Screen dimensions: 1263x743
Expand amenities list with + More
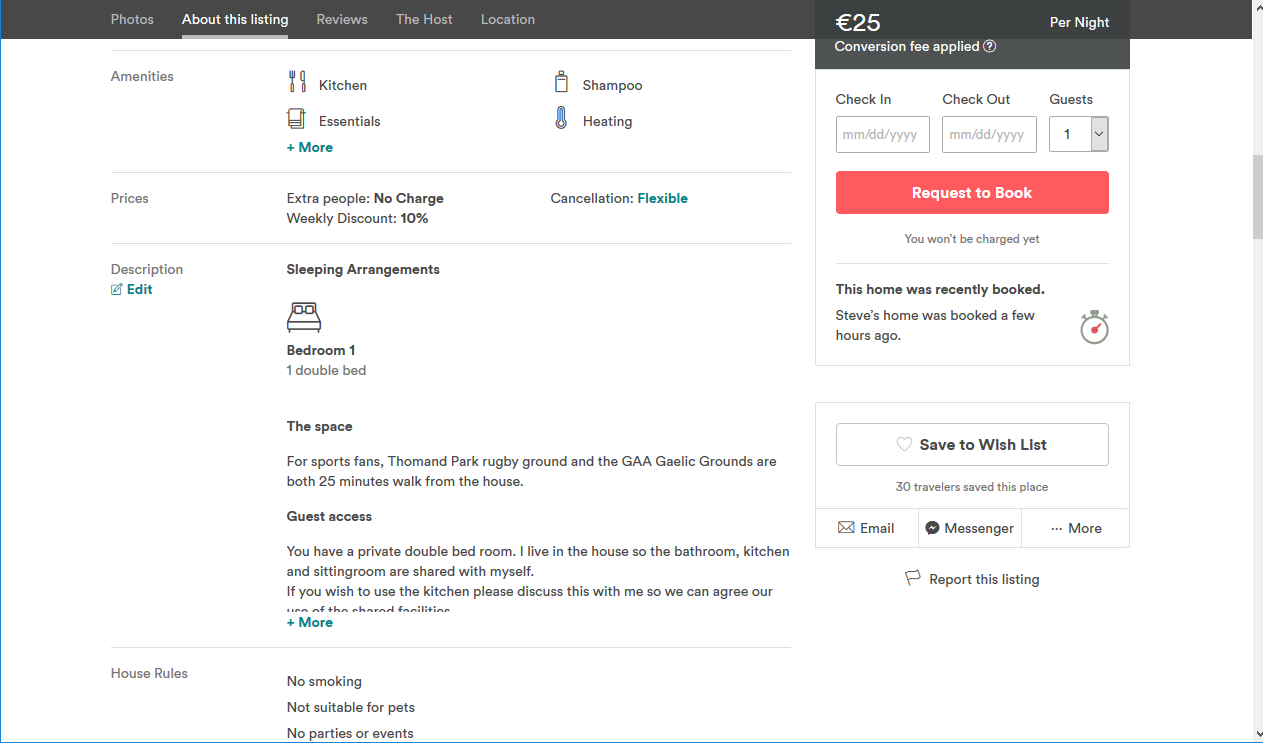310,147
